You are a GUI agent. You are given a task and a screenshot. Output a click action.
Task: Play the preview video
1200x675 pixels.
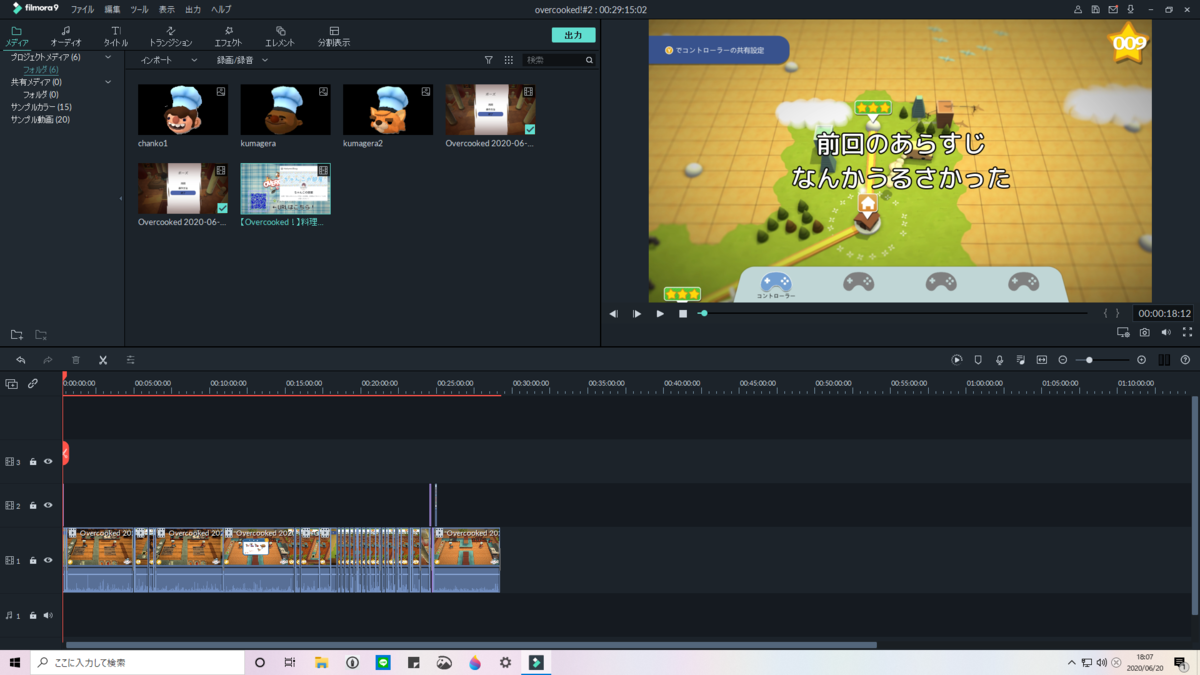click(x=660, y=314)
